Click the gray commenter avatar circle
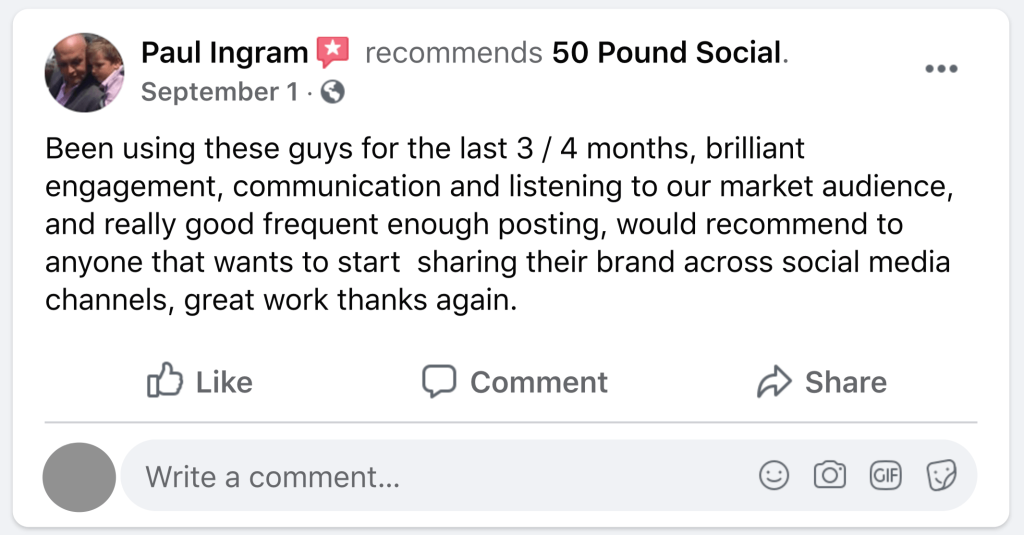Screen dimensions: 1024x535 tap(79, 478)
